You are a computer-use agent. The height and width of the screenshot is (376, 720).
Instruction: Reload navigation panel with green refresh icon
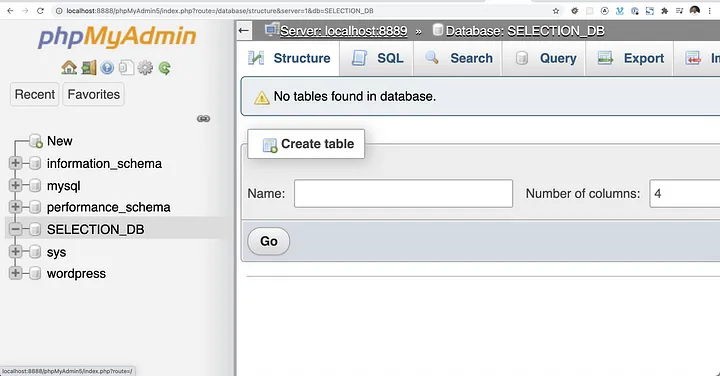164,68
